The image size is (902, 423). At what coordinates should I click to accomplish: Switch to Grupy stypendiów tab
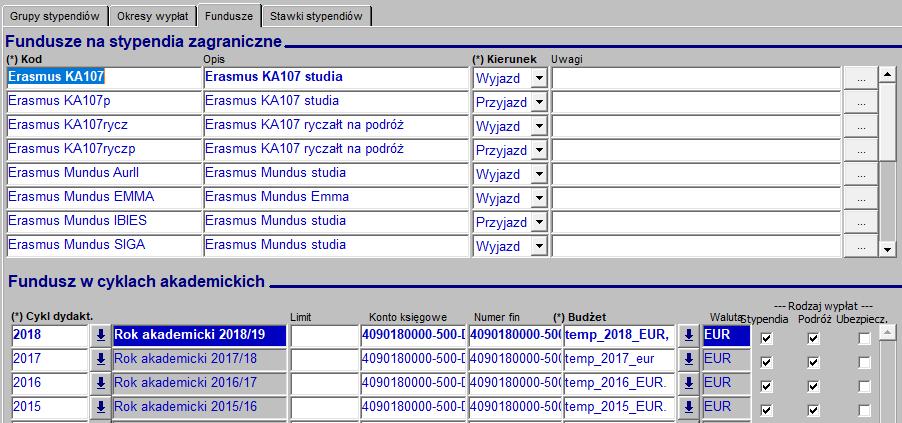point(55,16)
